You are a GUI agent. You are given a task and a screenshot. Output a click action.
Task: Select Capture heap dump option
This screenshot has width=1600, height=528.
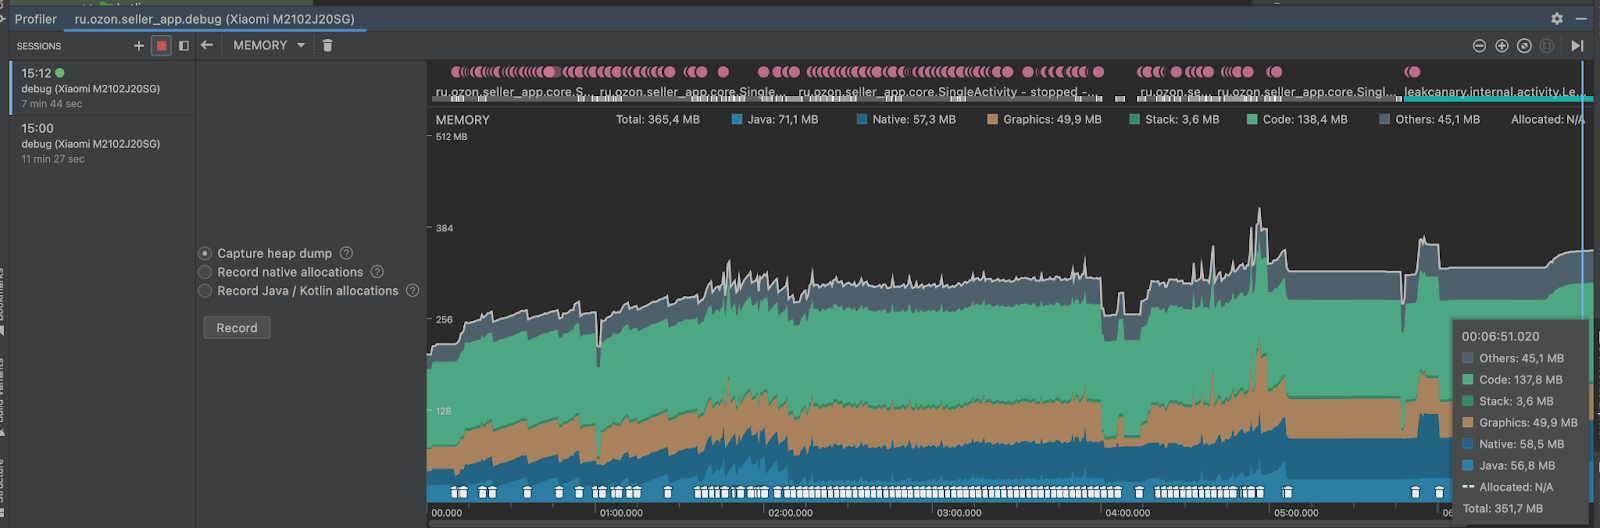tap(205, 254)
